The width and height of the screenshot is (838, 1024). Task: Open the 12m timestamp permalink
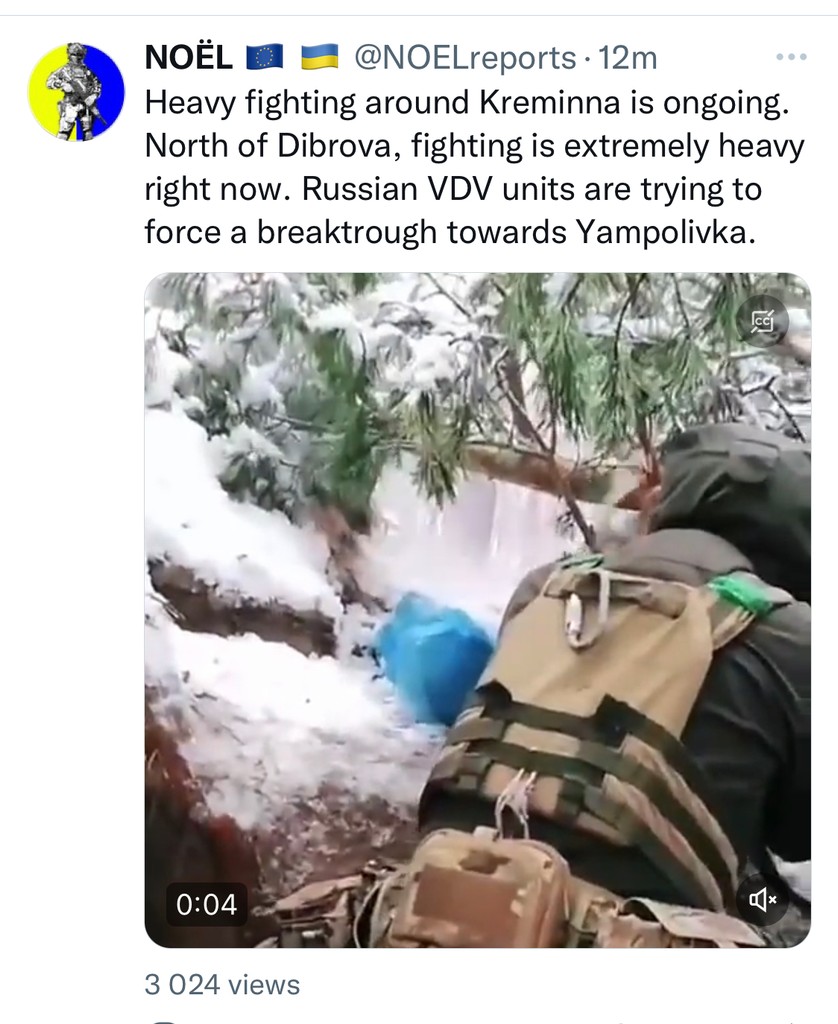pyautogui.click(x=628, y=57)
